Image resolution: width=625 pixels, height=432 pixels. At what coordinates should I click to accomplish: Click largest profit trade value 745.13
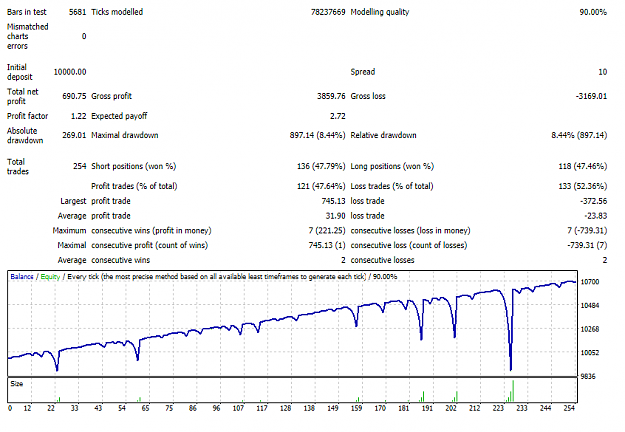tap(333, 201)
